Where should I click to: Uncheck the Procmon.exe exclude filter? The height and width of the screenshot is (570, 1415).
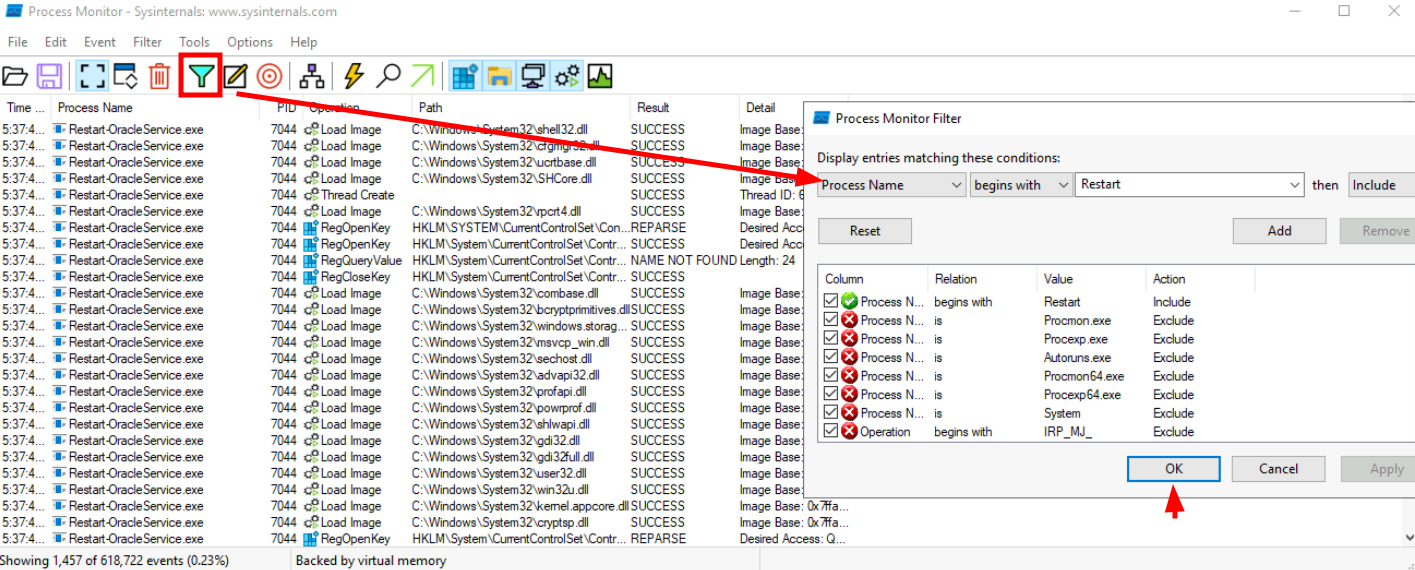click(831, 320)
